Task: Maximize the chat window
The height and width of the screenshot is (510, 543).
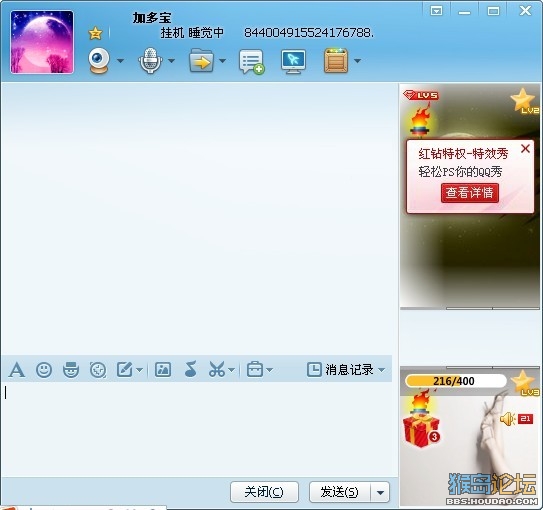Action: pyautogui.click(x=493, y=11)
